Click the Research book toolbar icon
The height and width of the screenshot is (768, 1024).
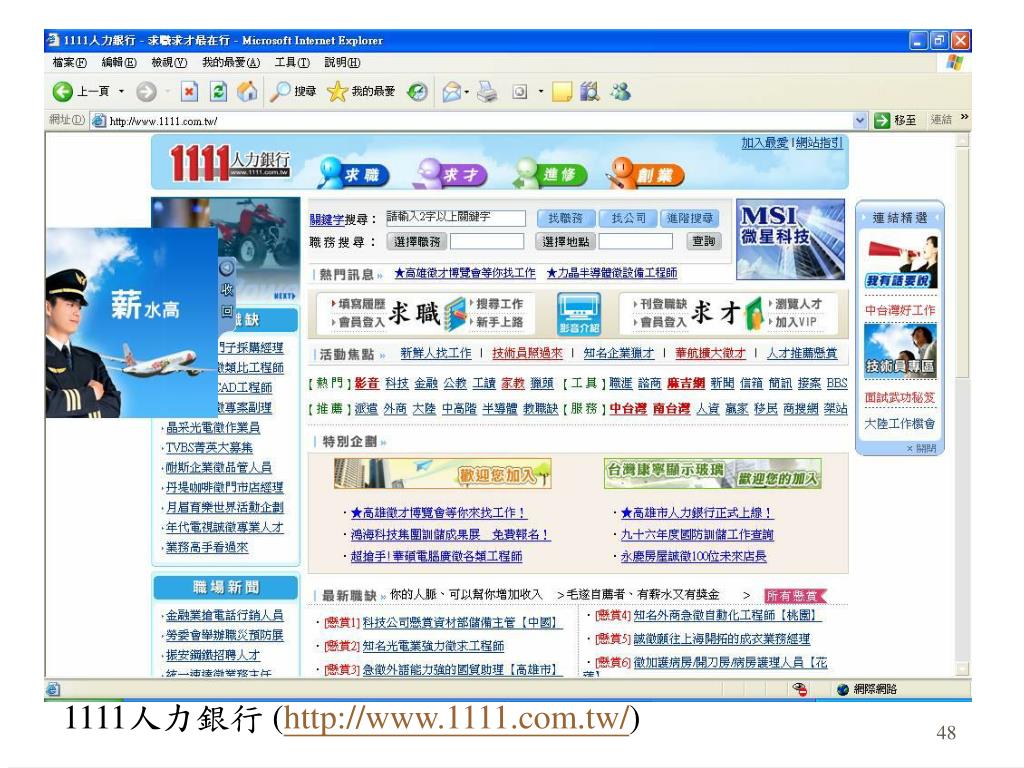click(x=590, y=91)
